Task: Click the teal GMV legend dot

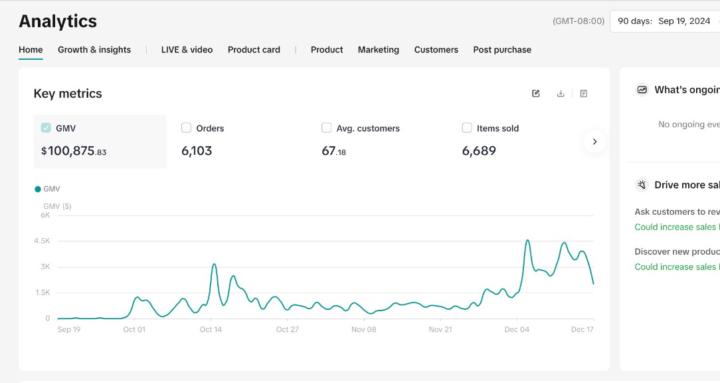Action: [38, 189]
